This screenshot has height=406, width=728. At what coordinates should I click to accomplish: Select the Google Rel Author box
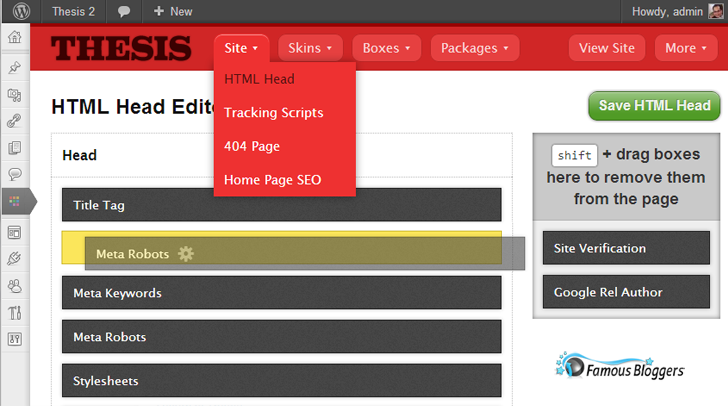coord(626,292)
